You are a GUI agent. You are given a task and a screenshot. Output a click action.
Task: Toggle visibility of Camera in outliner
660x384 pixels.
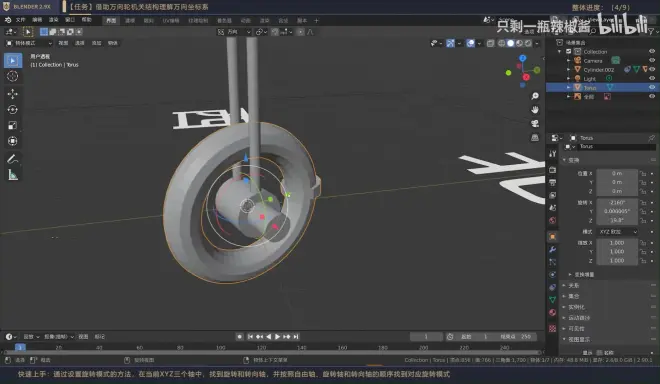click(652, 60)
